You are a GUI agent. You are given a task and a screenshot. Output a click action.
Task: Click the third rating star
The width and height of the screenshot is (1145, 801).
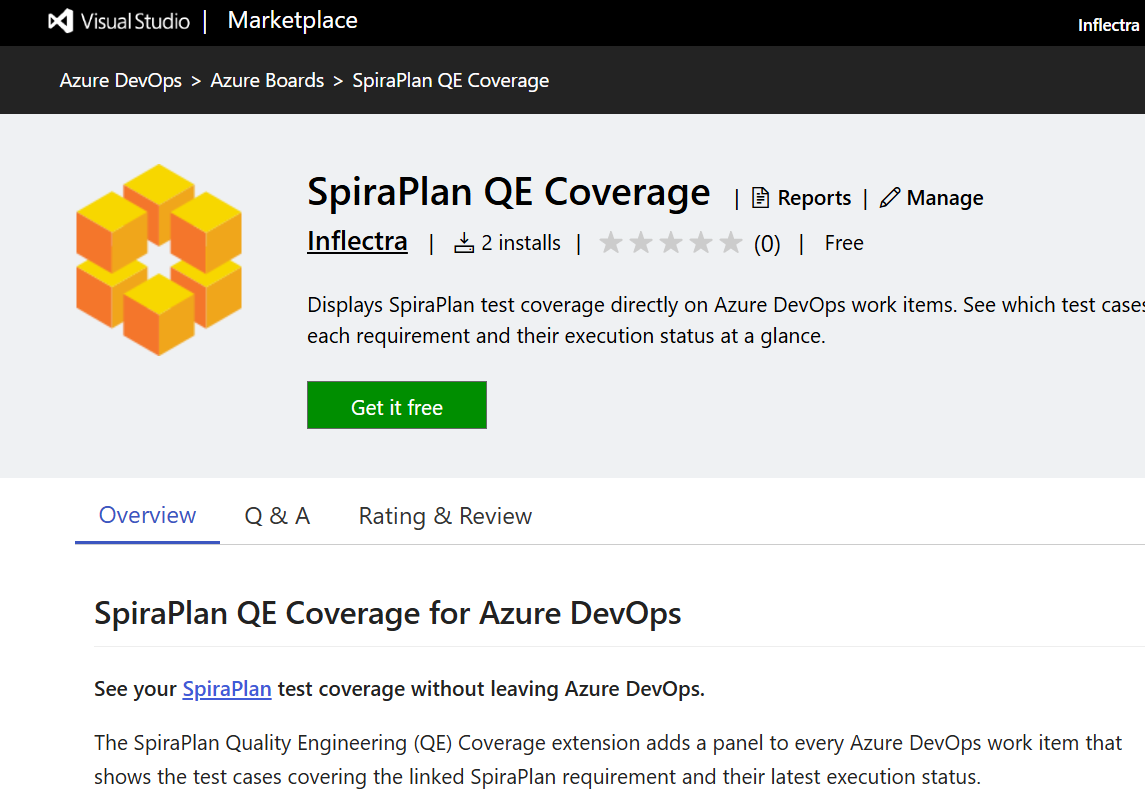click(671, 242)
